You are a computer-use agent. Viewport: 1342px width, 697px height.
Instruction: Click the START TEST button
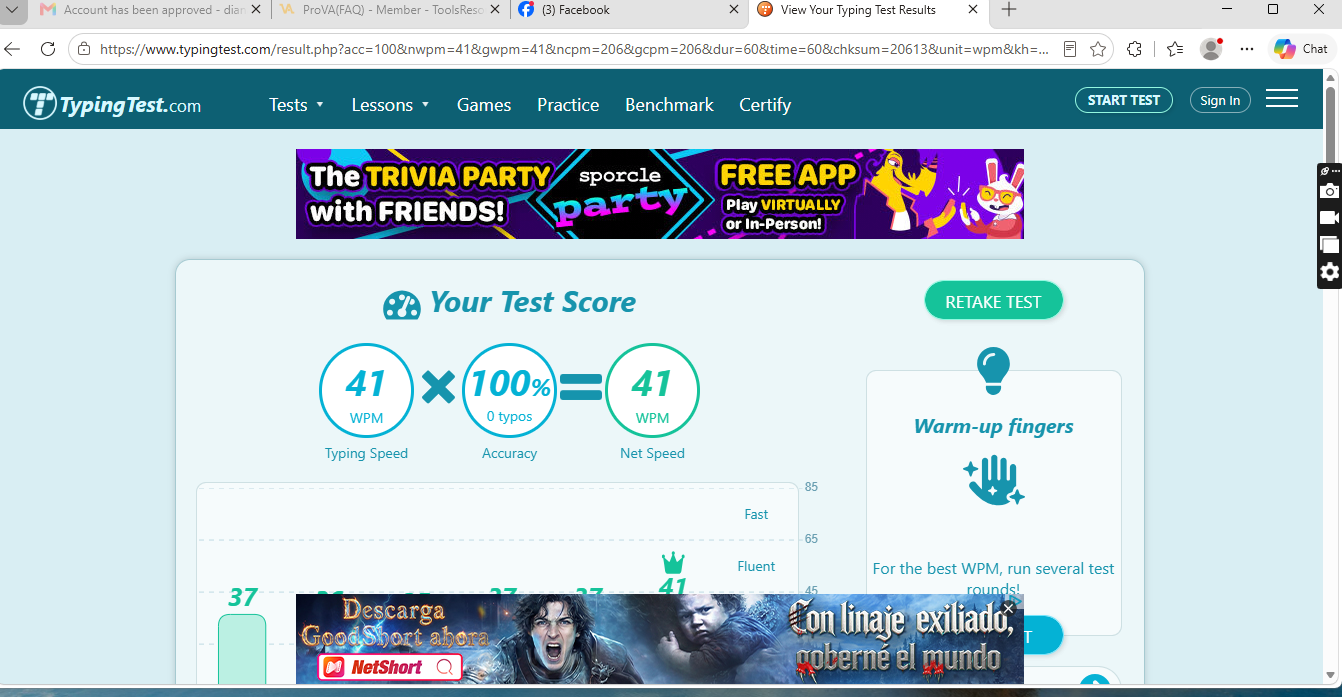pyautogui.click(x=1123, y=100)
